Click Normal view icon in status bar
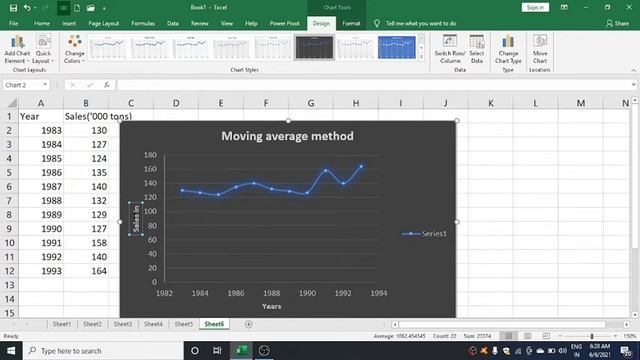 point(508,336)
